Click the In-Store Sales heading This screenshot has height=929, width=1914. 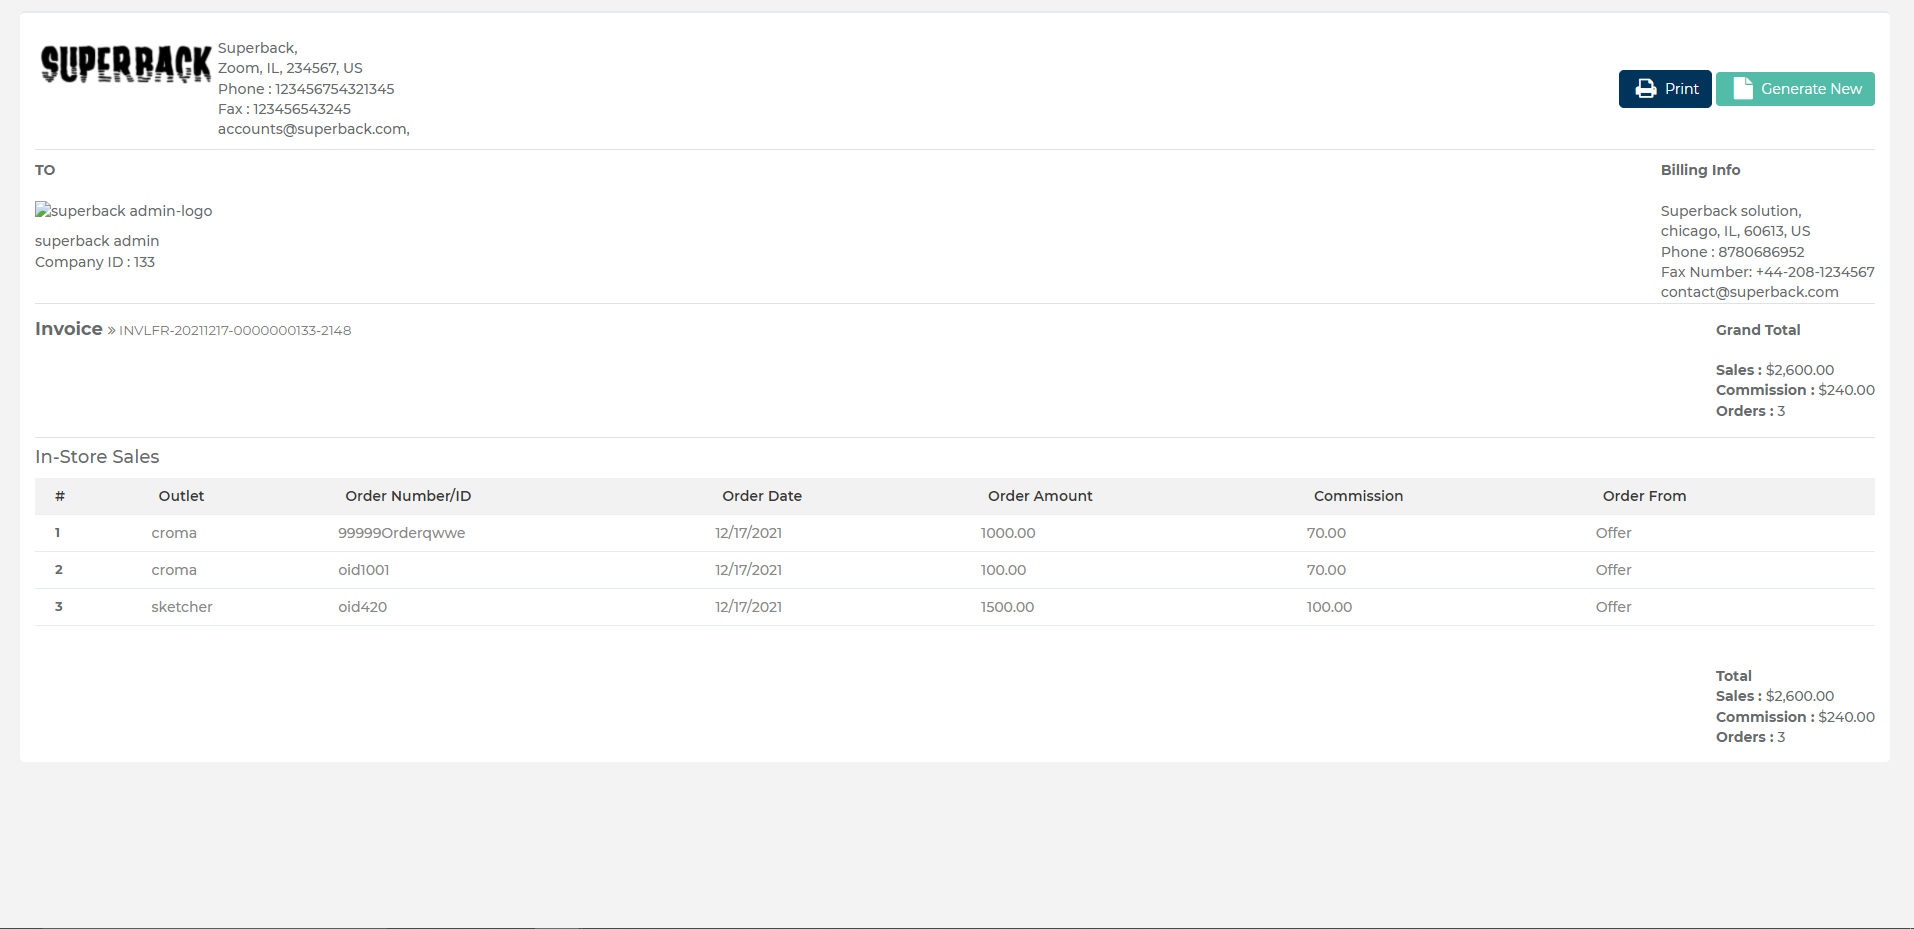(x=97, y=457)
